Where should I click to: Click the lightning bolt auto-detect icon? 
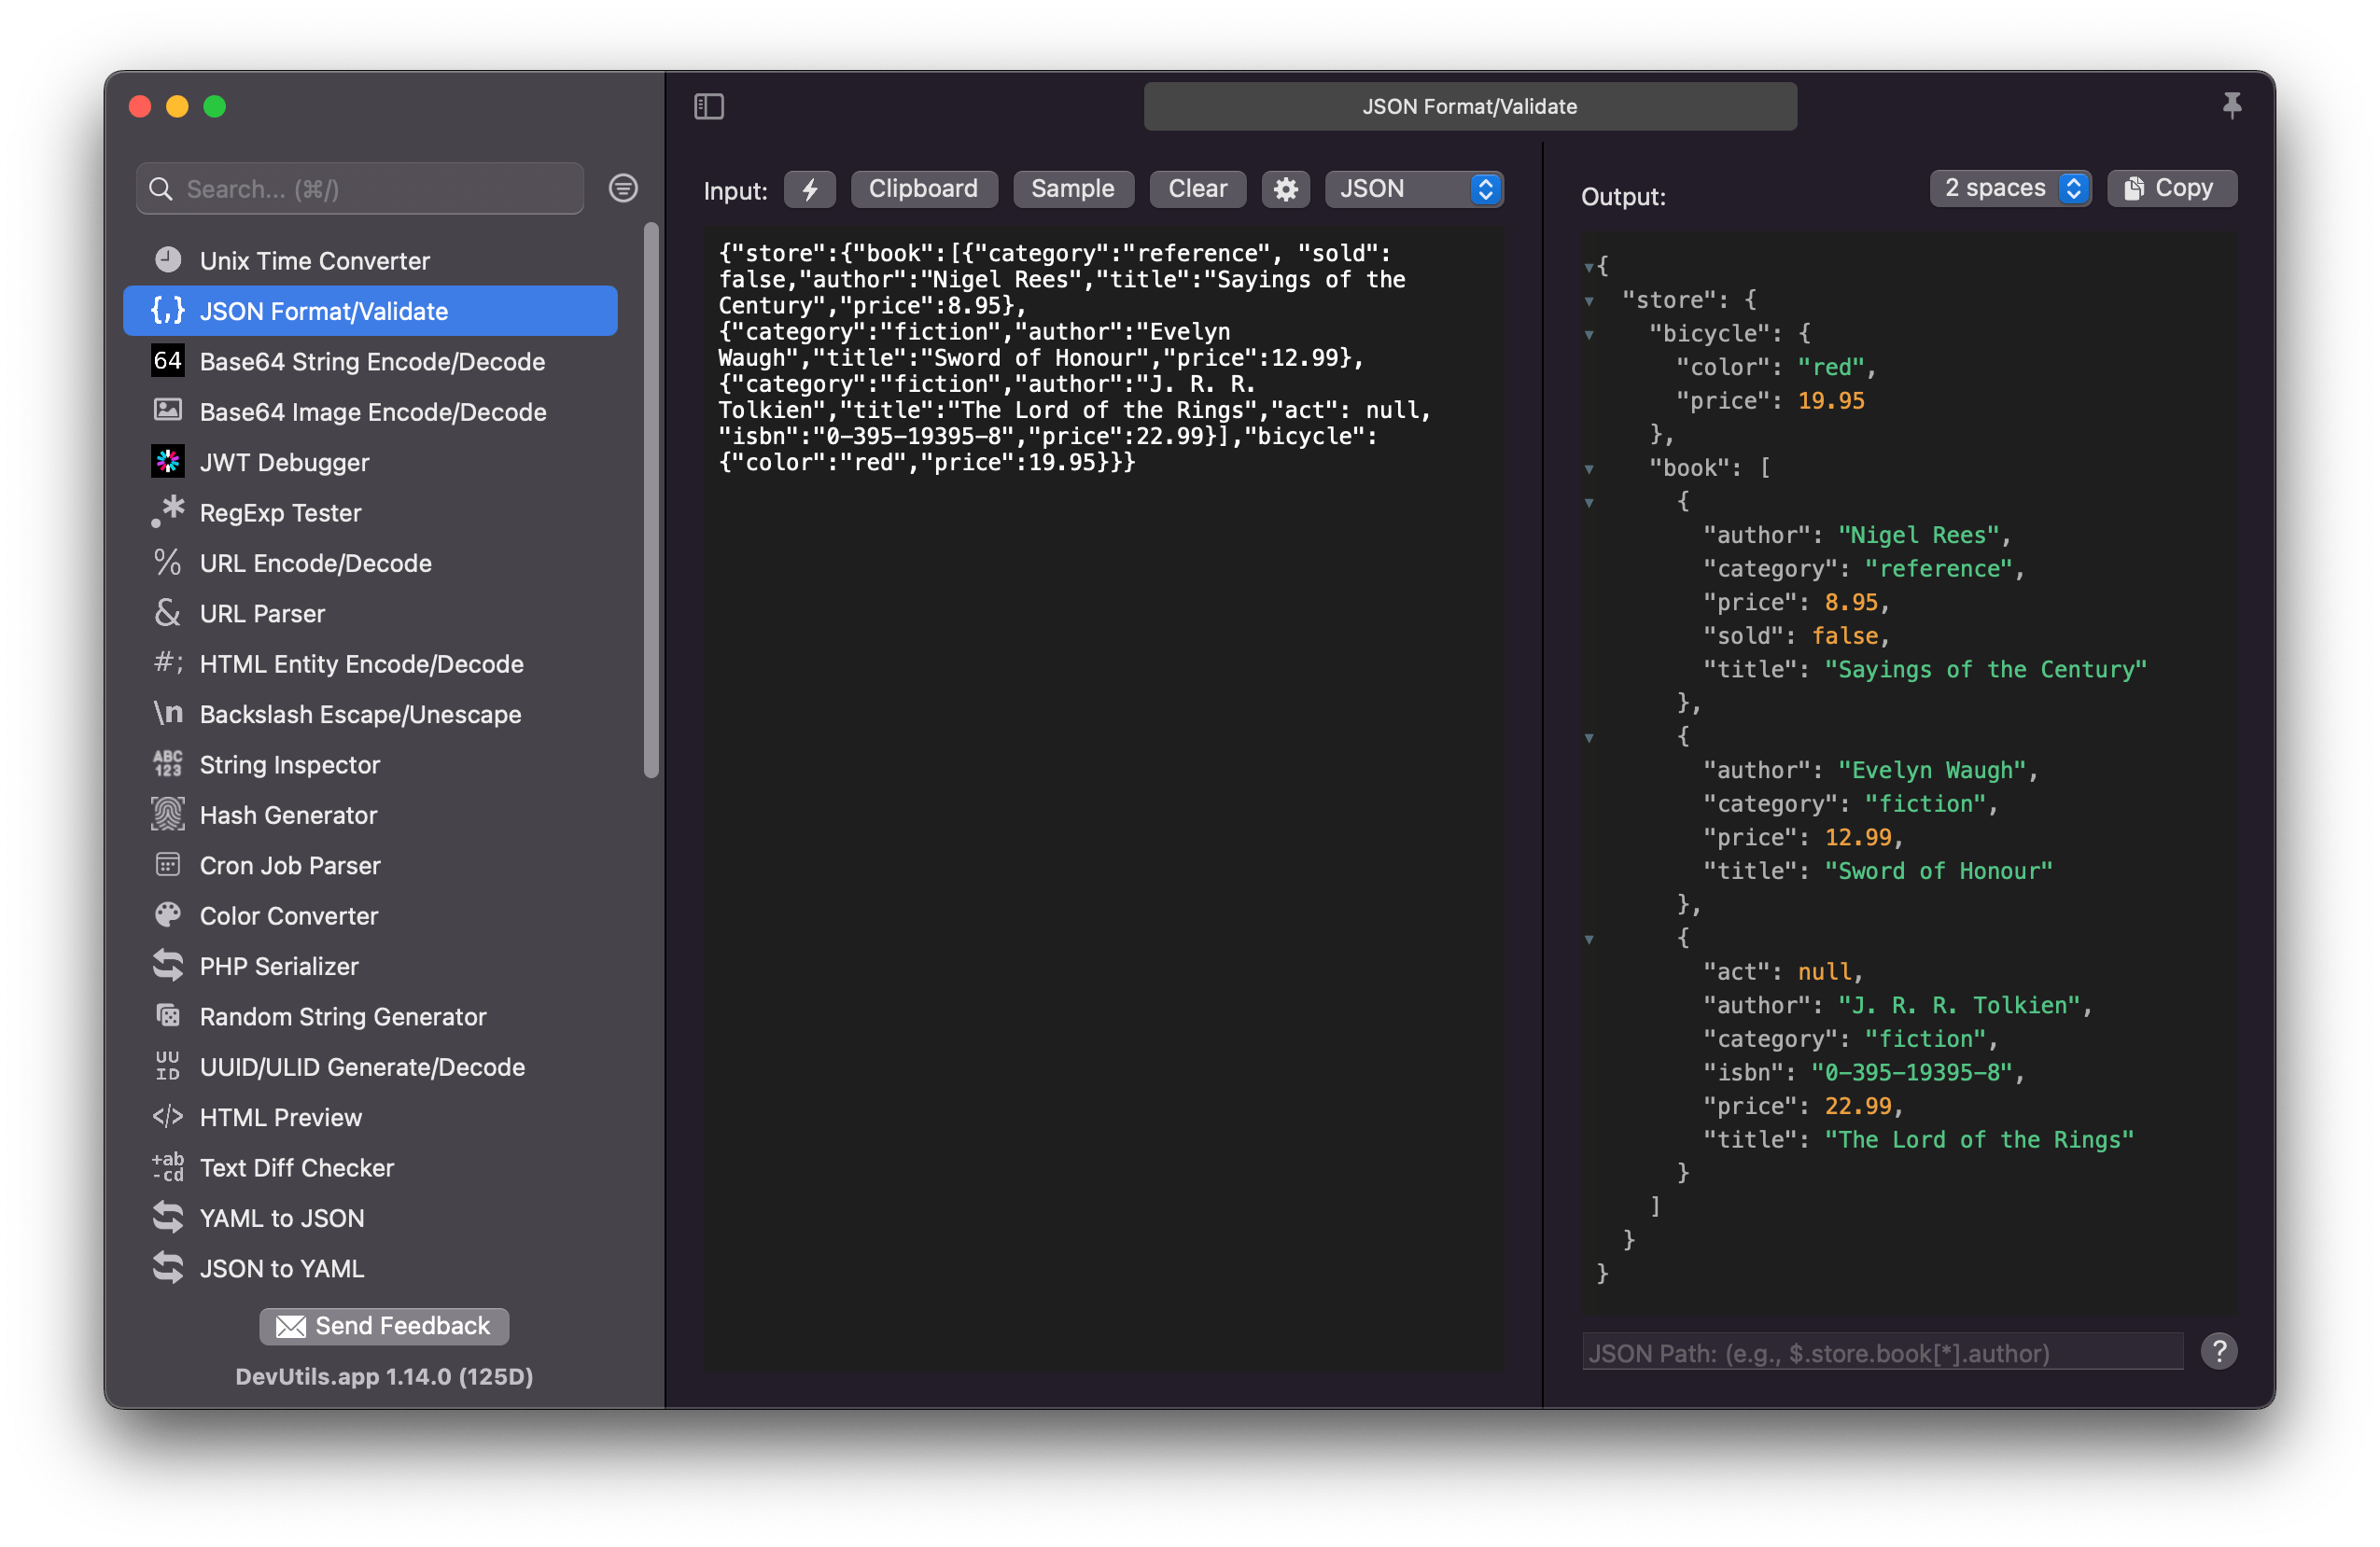809,189
